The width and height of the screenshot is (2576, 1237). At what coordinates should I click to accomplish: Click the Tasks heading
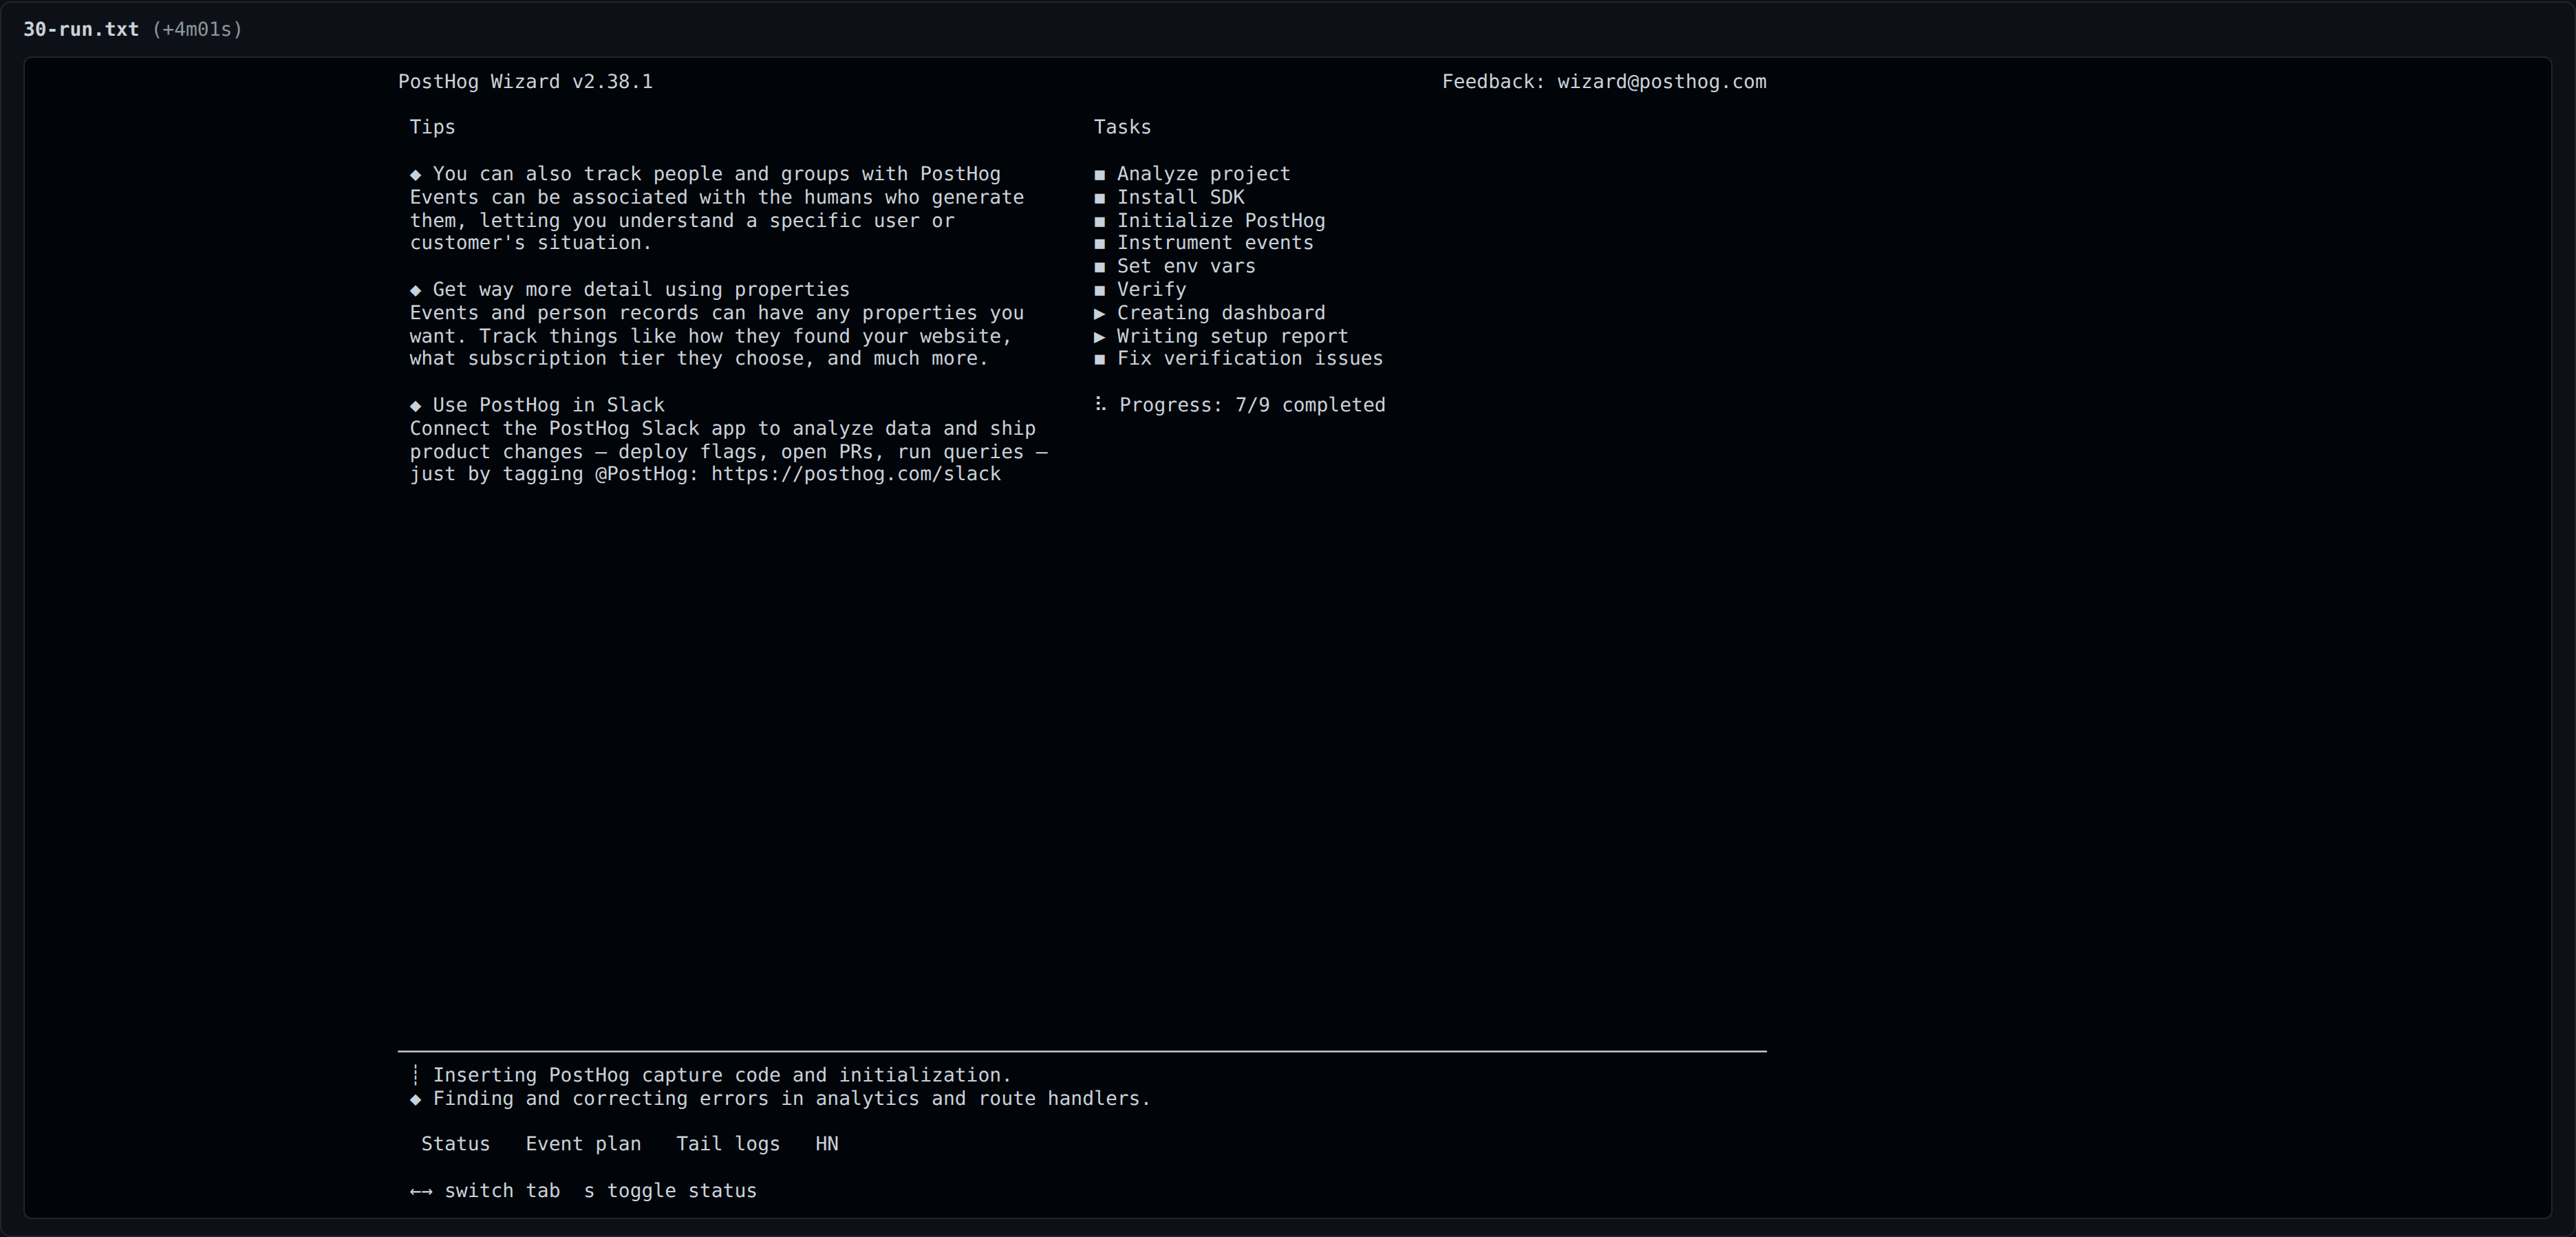1122,127
